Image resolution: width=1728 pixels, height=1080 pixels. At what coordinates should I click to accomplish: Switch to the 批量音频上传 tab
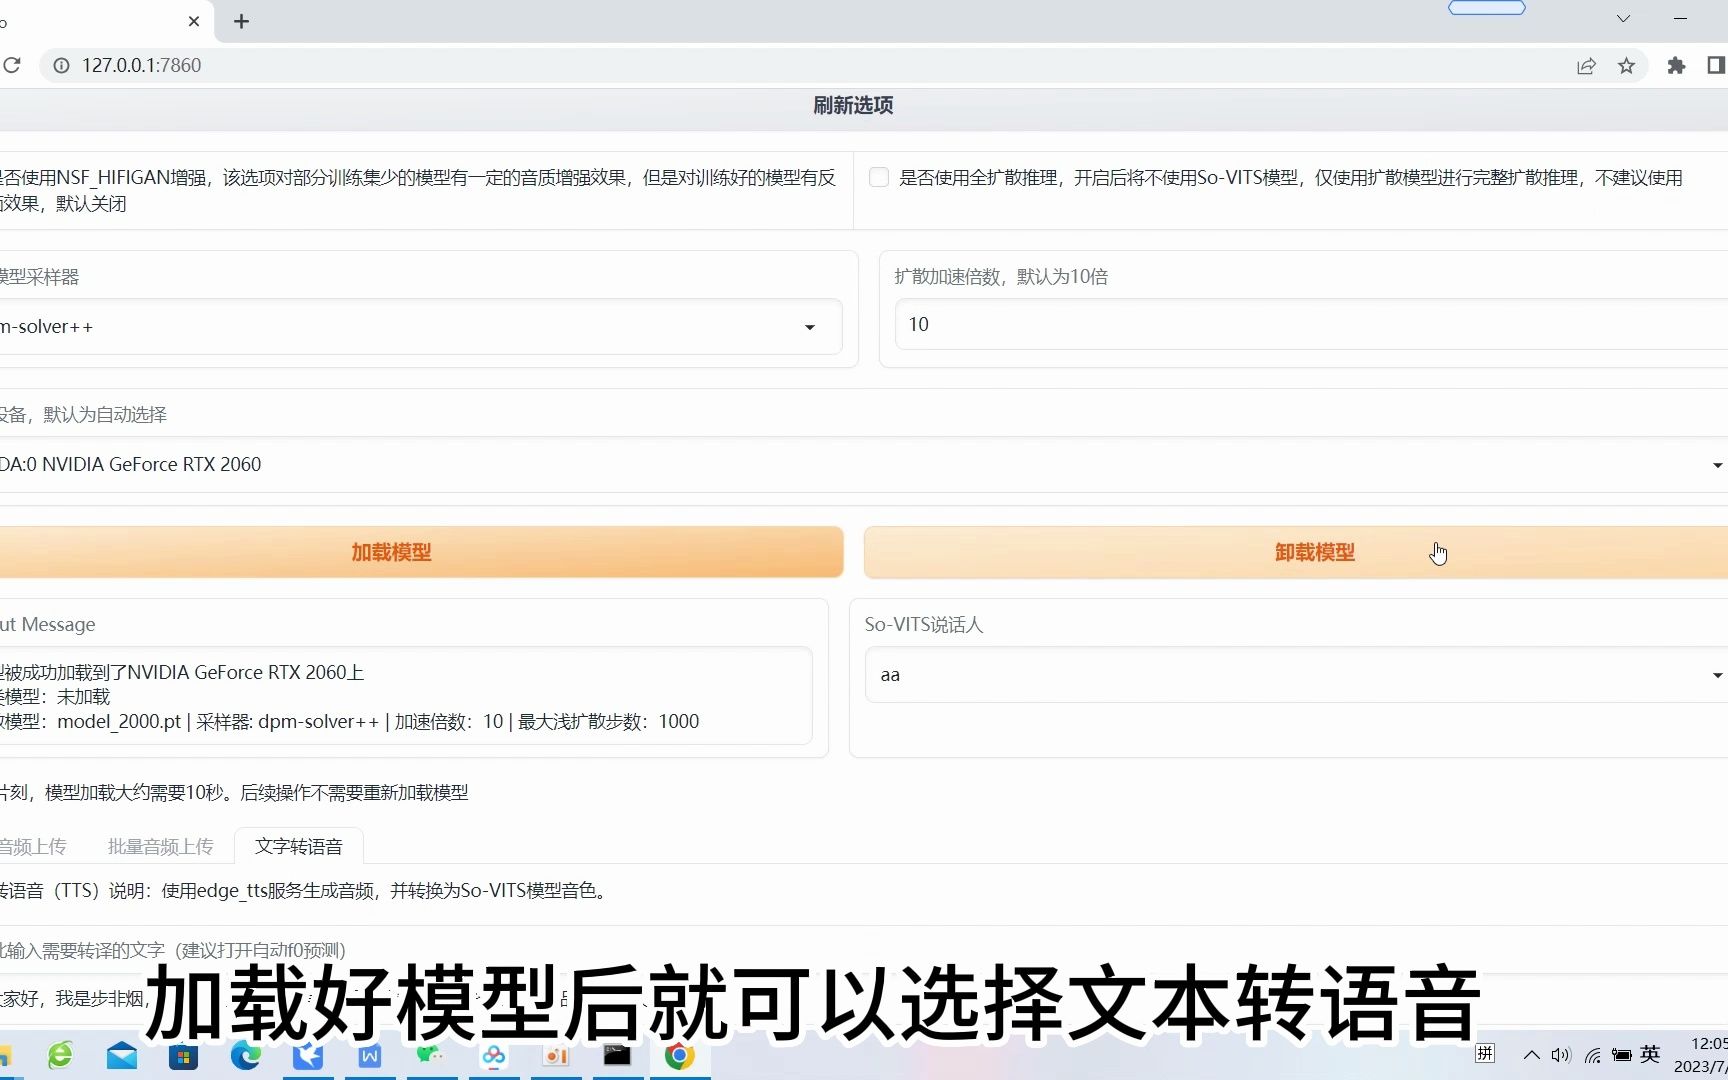pos(159,845)
